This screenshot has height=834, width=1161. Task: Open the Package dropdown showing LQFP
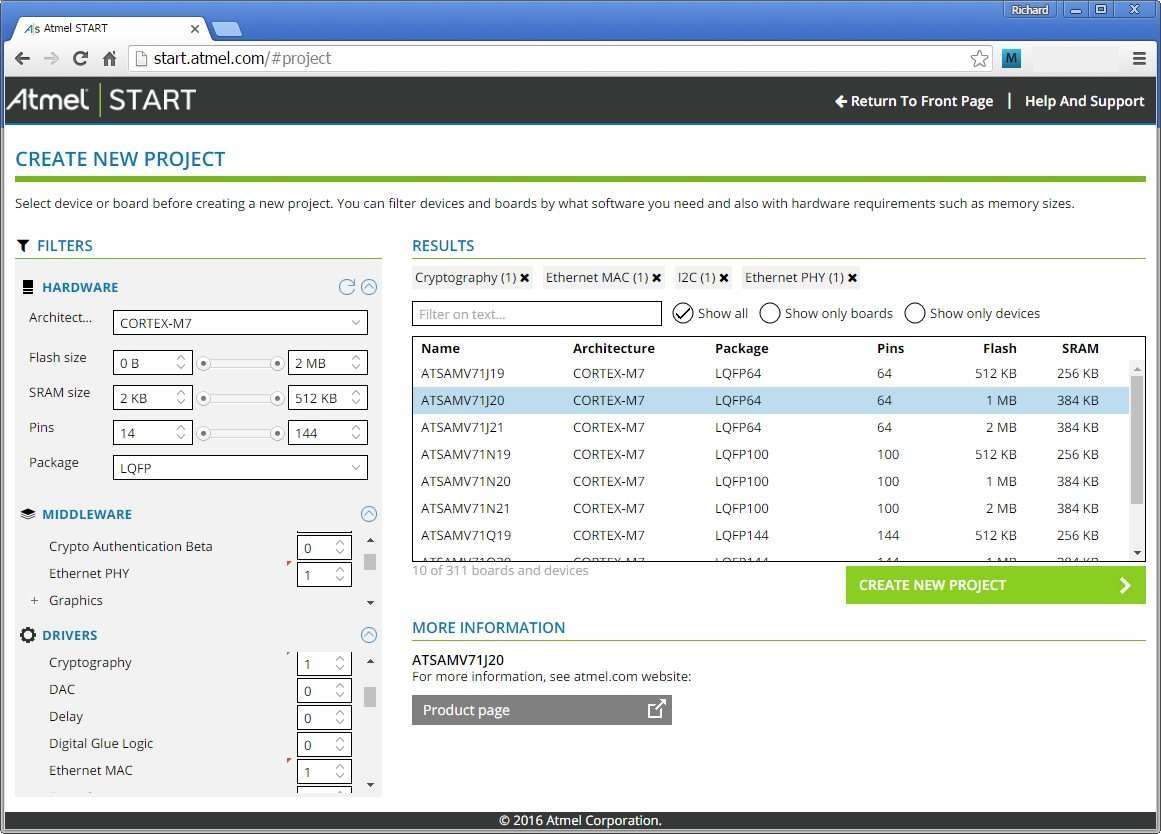pos(240,468)
